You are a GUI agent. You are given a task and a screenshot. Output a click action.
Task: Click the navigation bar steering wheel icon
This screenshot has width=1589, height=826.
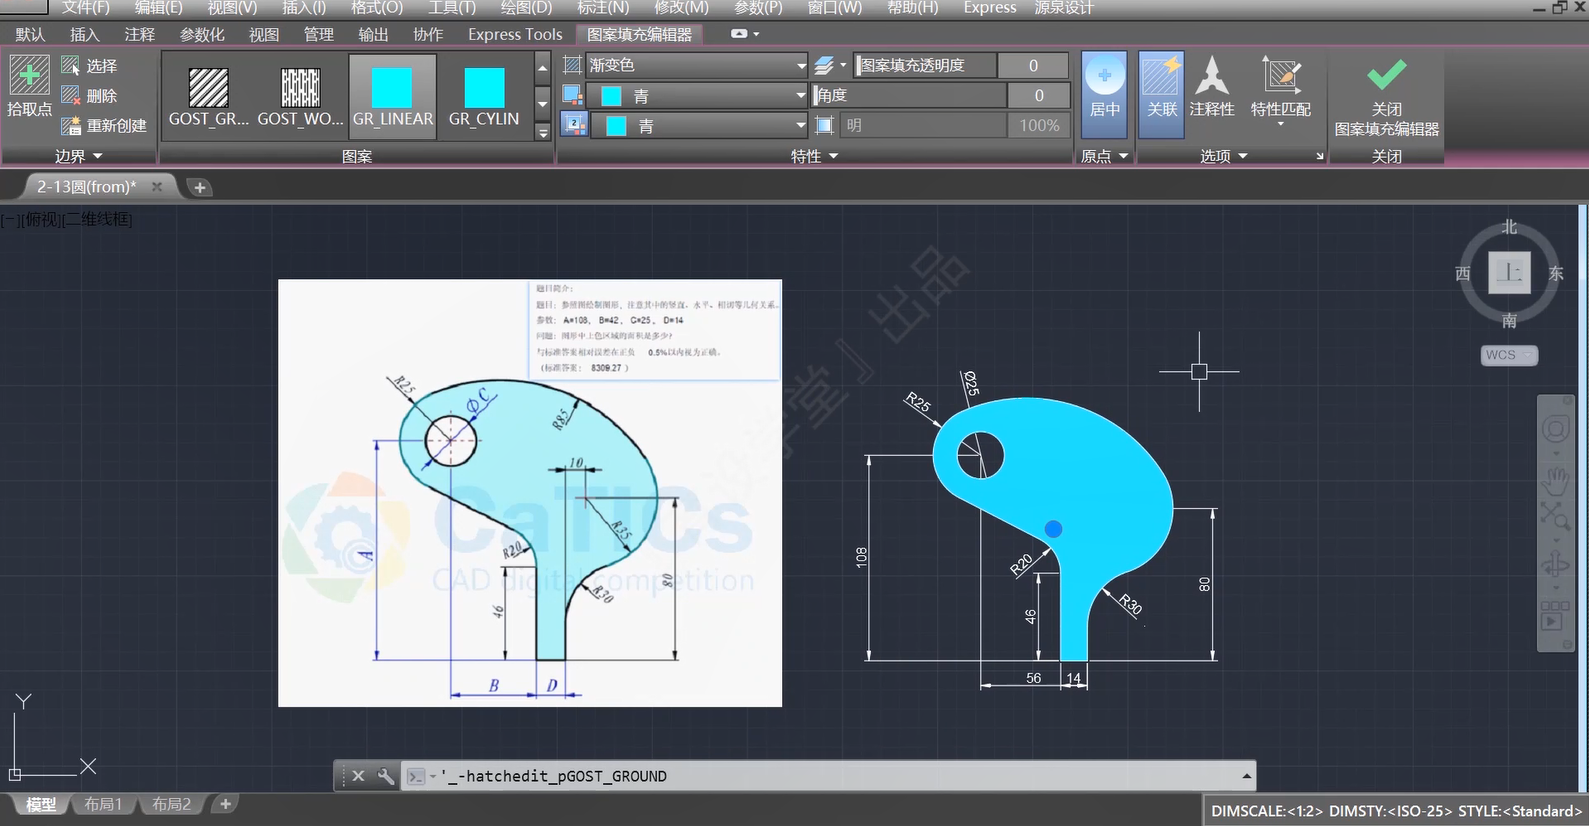click(1555, 430)
